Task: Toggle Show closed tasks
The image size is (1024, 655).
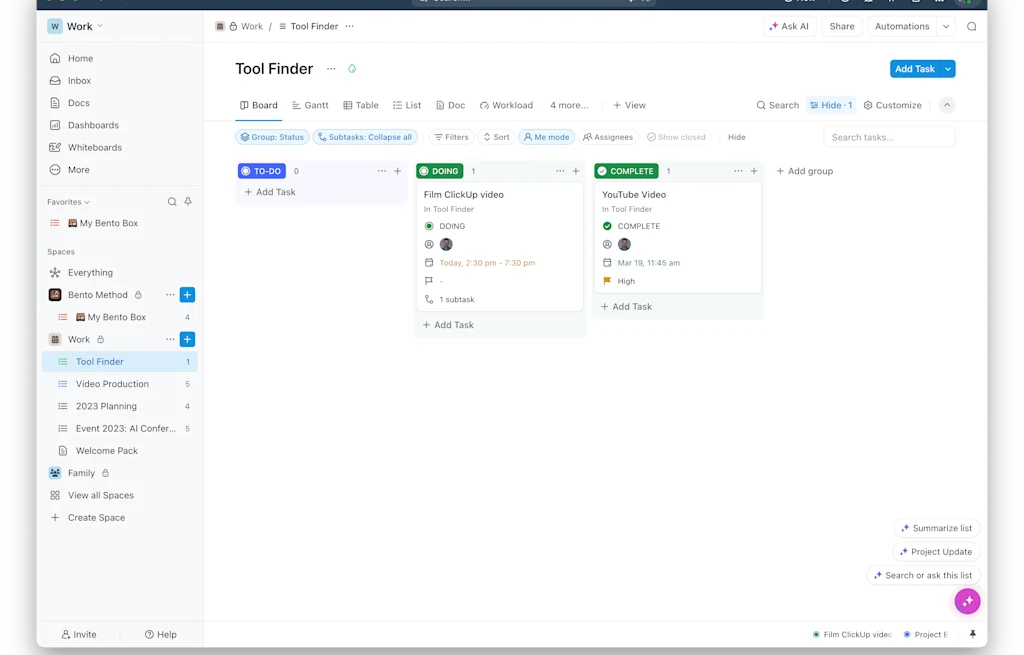Action: click(677, 137)
